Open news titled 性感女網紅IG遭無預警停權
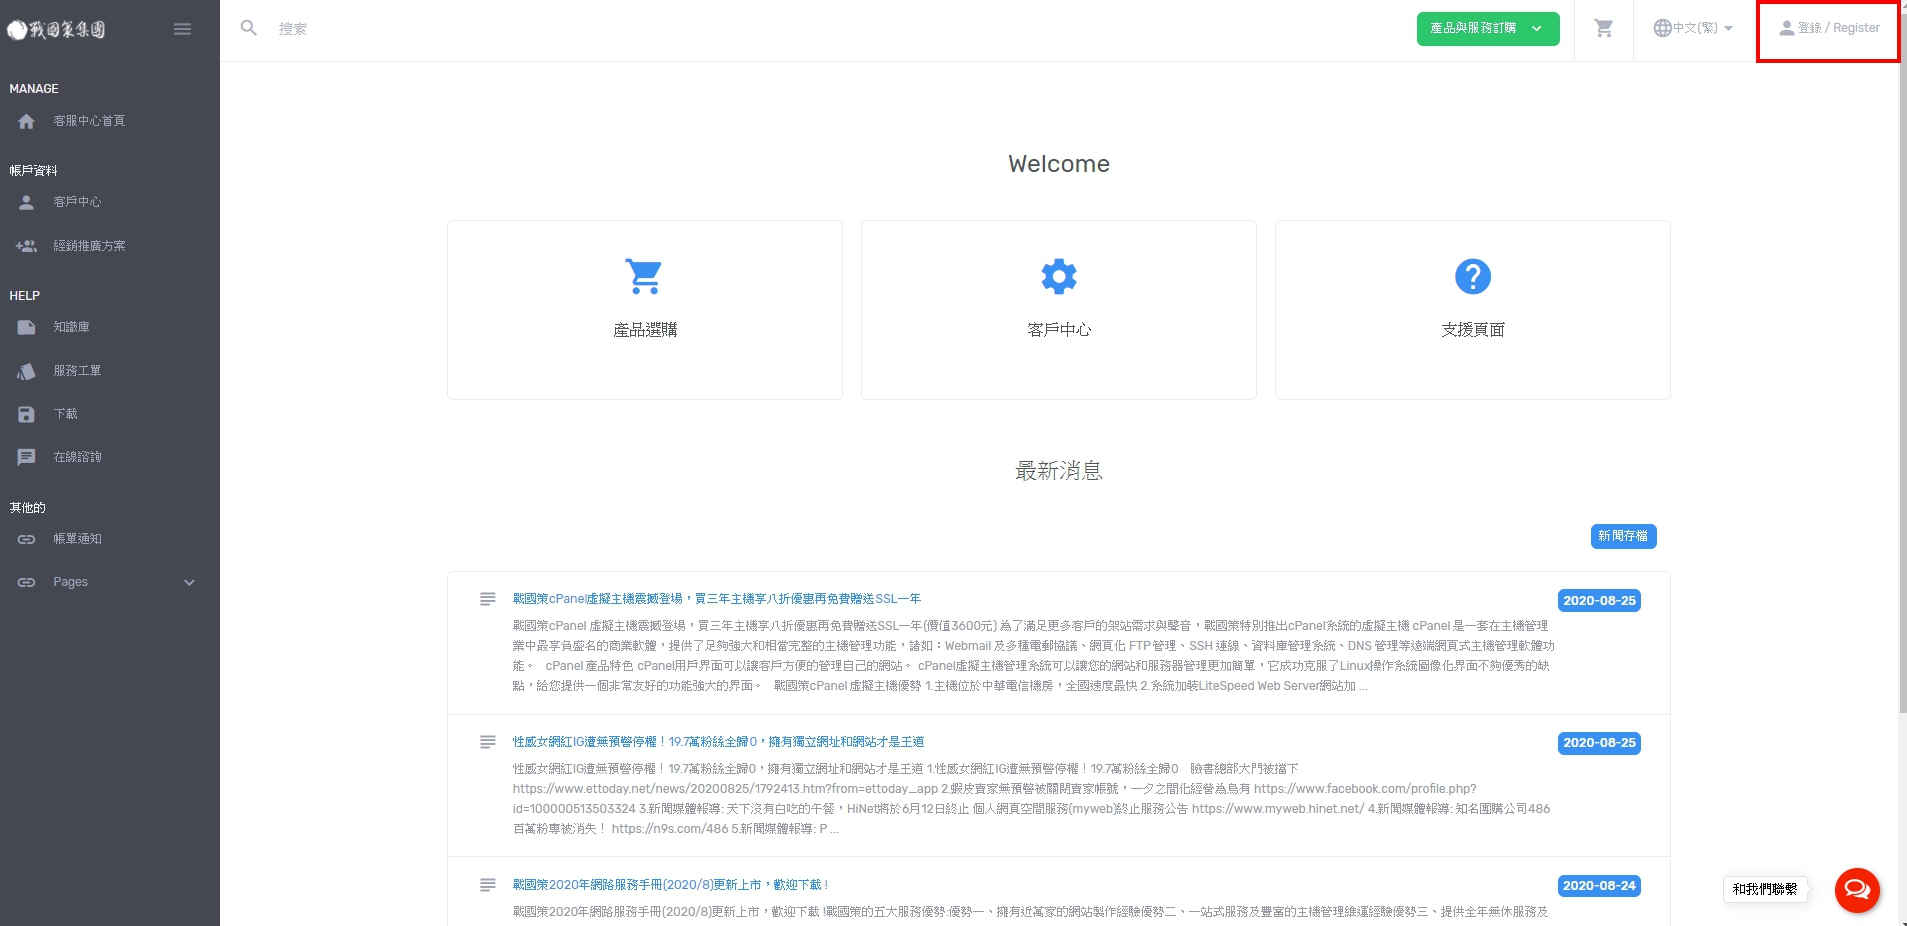This screenshot has width=1907, height=926. point(718,742)
